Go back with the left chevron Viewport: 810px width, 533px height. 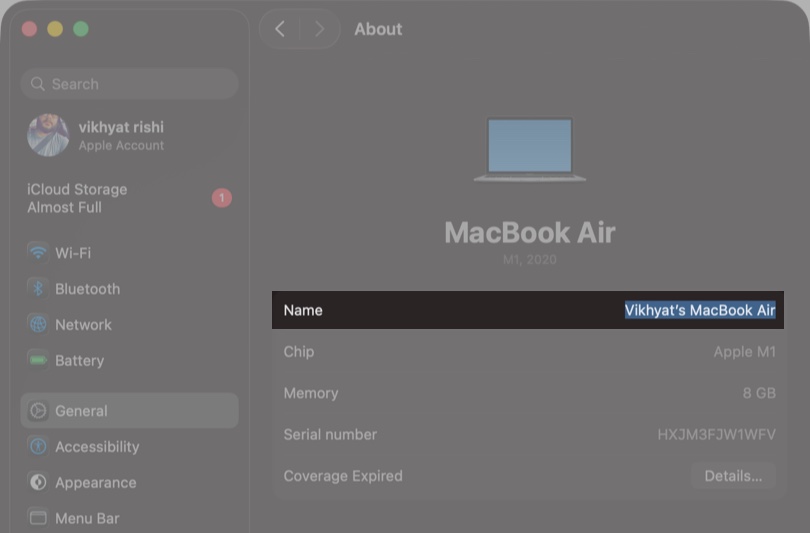tap(280, 29)
